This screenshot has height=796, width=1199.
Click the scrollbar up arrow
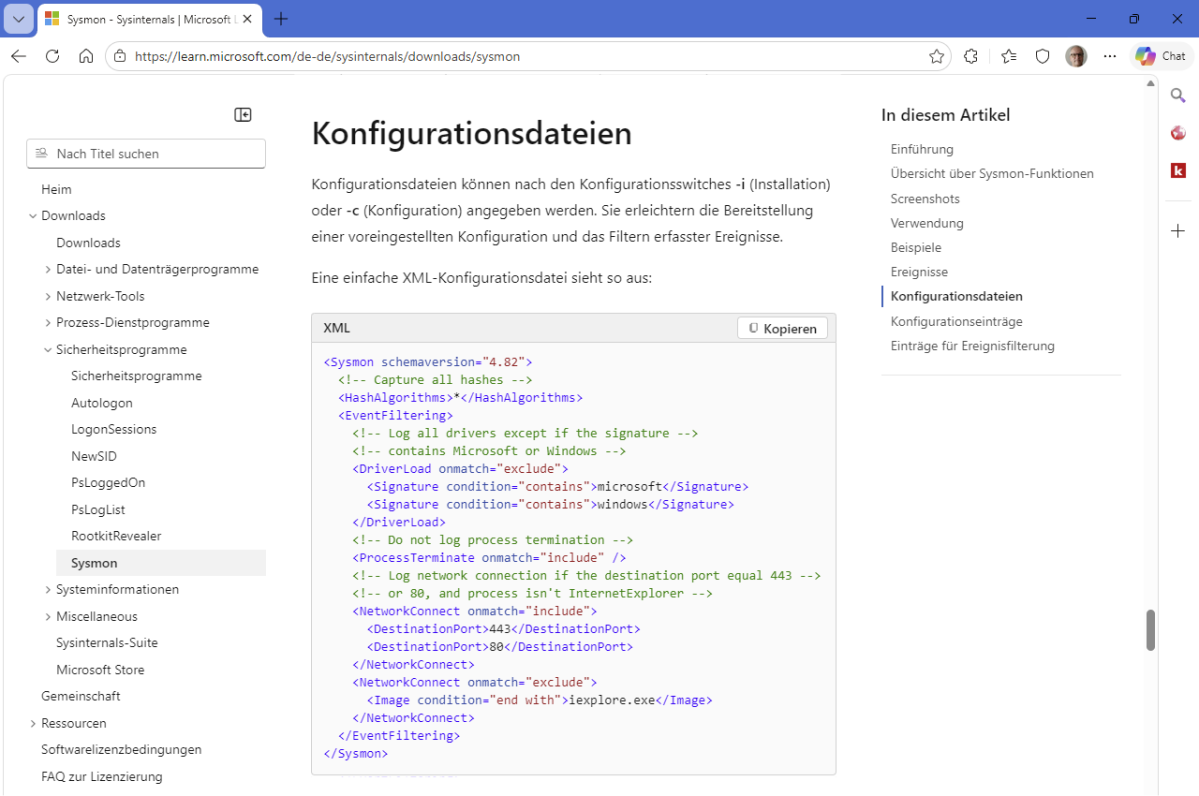(1150, 83)
